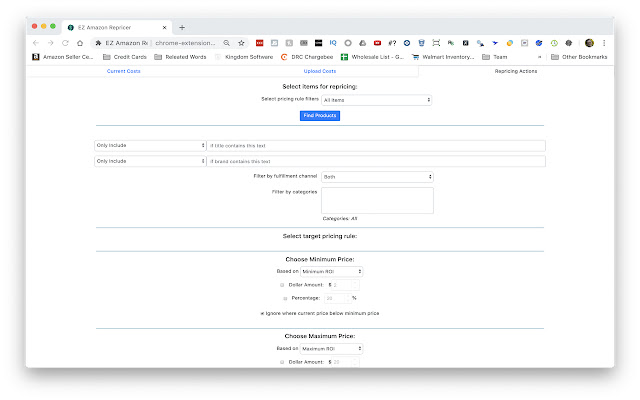Open the Minimum ROI based-on dropdown
The width and height of the screenshot is (640, 400).
tap(331, 271)
